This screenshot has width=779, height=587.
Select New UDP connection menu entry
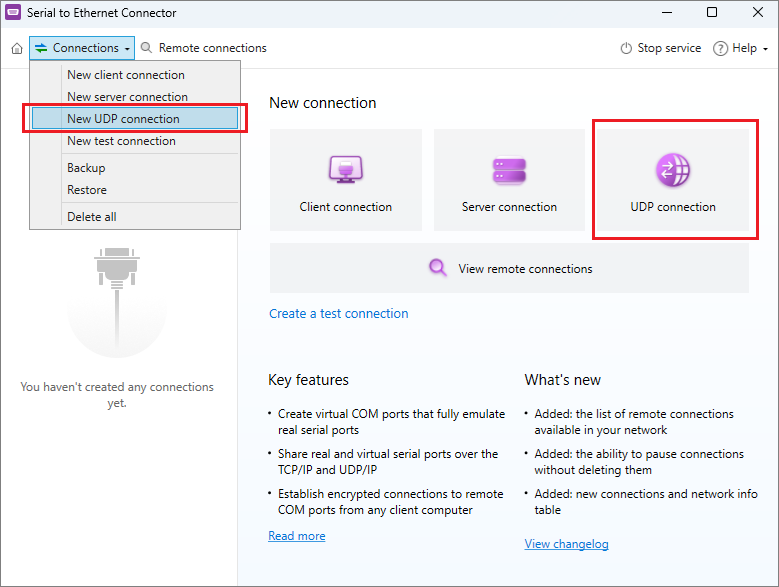[x=135, y=119]
